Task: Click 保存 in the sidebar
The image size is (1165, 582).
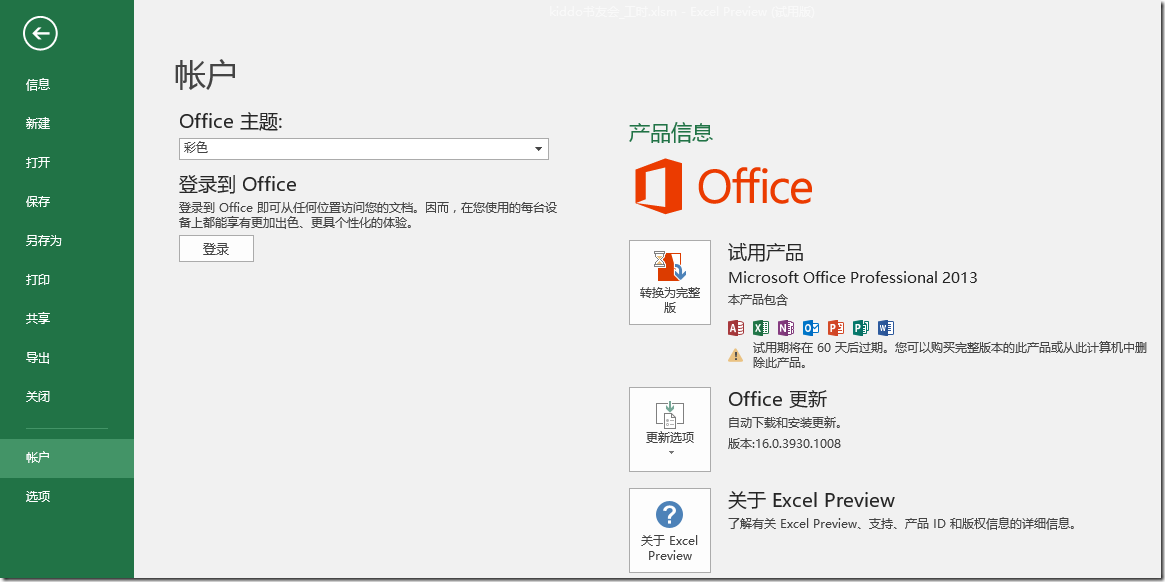Action: pyautogui.click(x=38, y=201)
